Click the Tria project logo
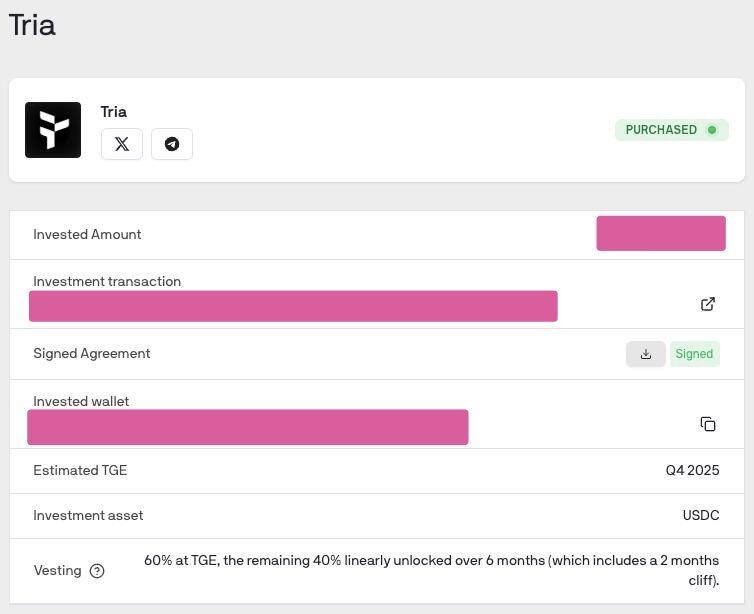 53,130
